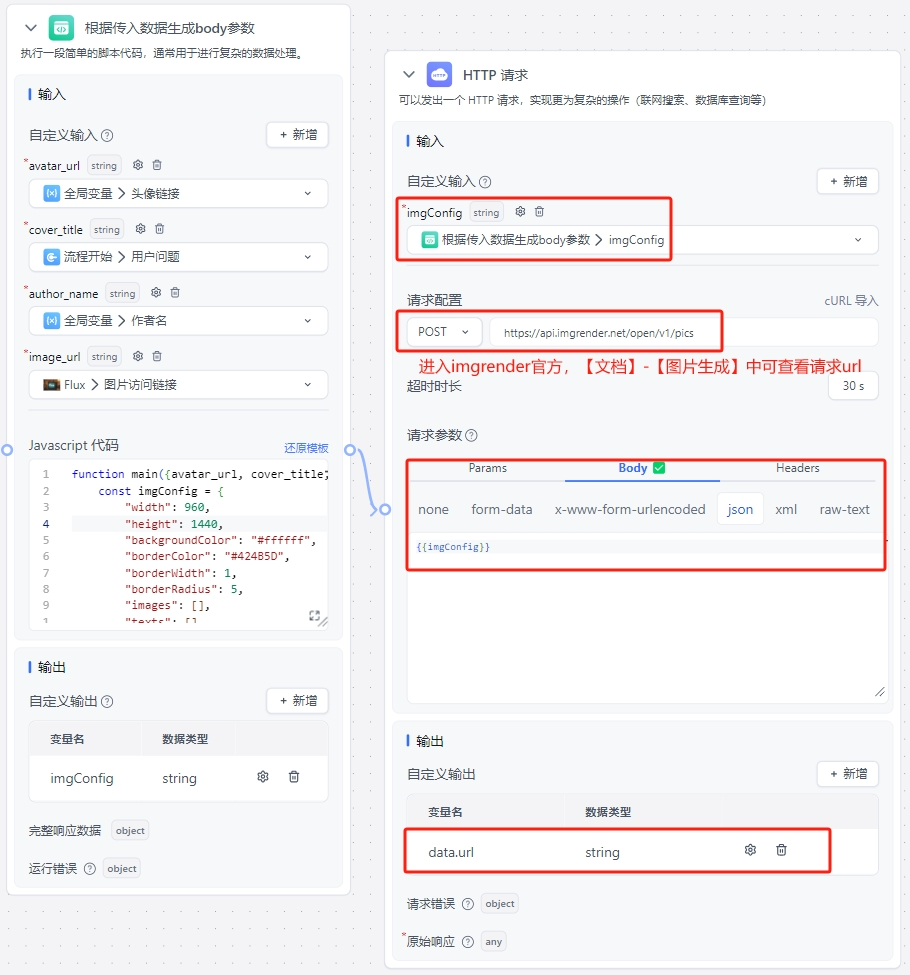The width and height of the screenshot is (910, 975).
Task: Open settings gear for avatar_url input
Action: (x=138, y=165)
